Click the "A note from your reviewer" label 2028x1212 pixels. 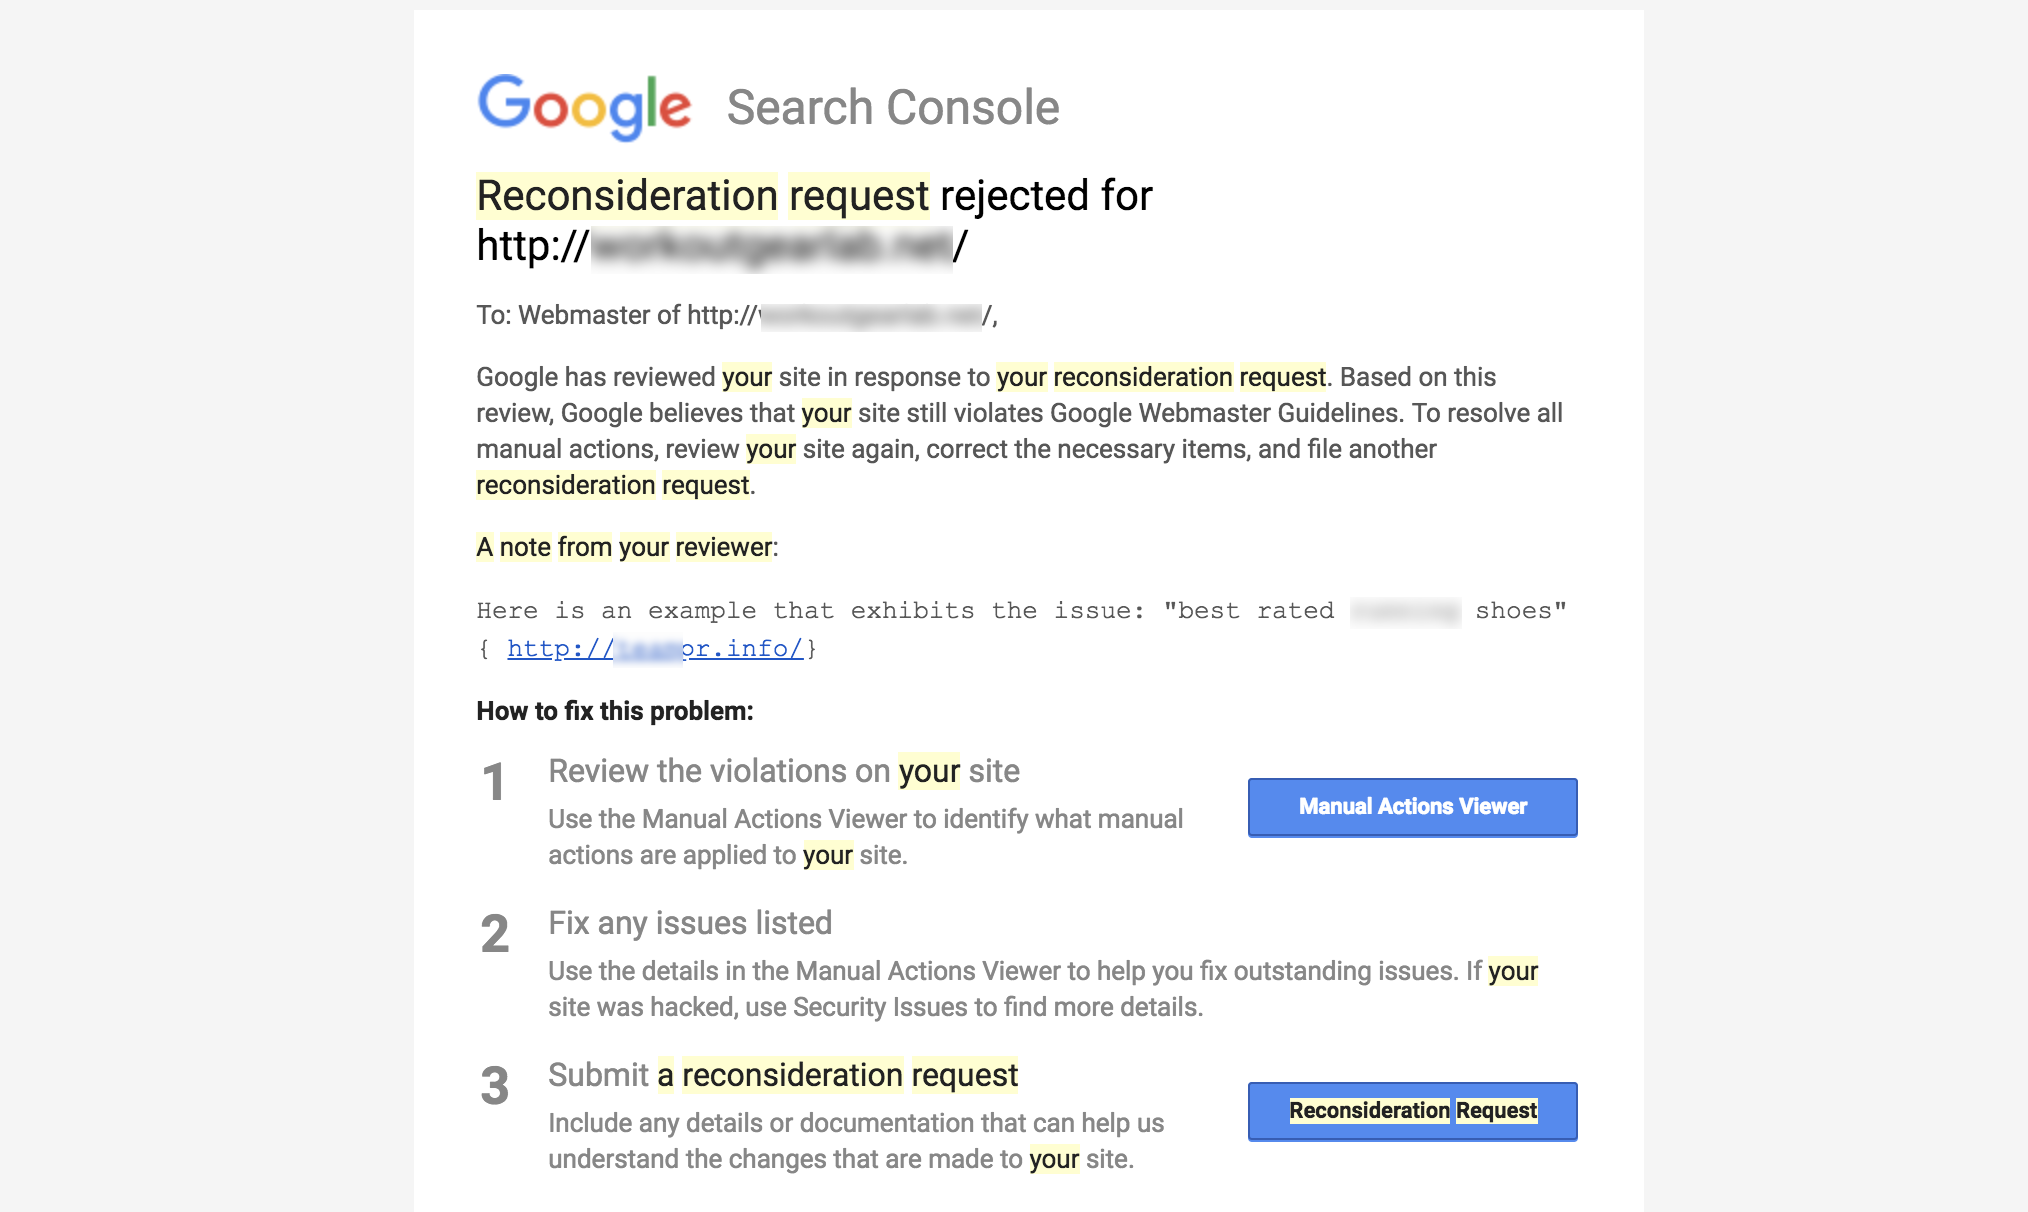click(626, 547)
